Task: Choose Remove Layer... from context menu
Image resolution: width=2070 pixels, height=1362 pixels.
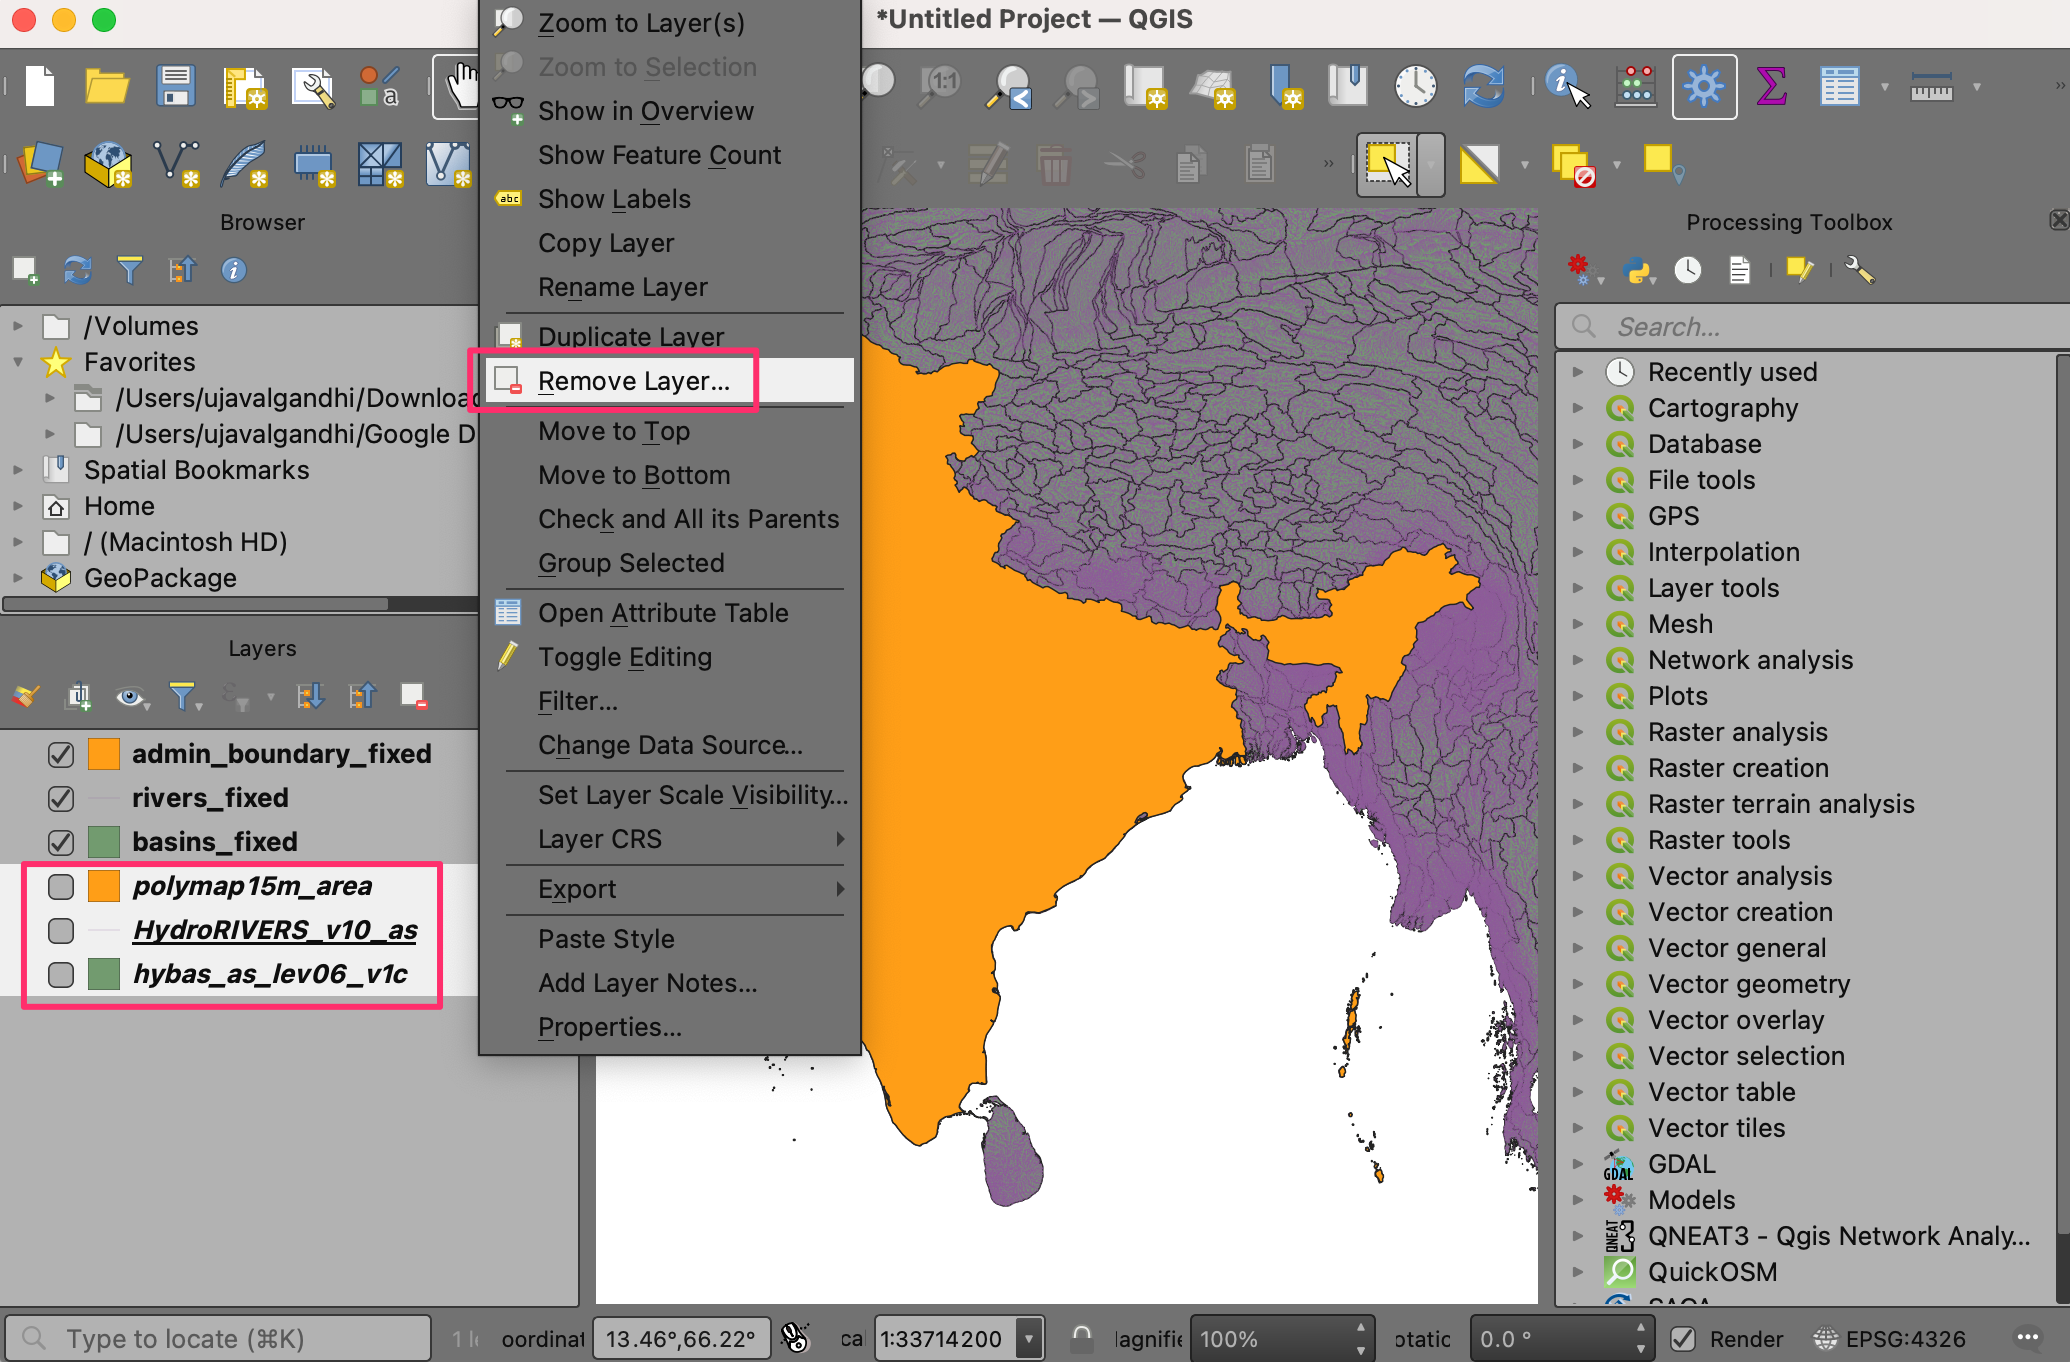Action: [x=633, y=381]
